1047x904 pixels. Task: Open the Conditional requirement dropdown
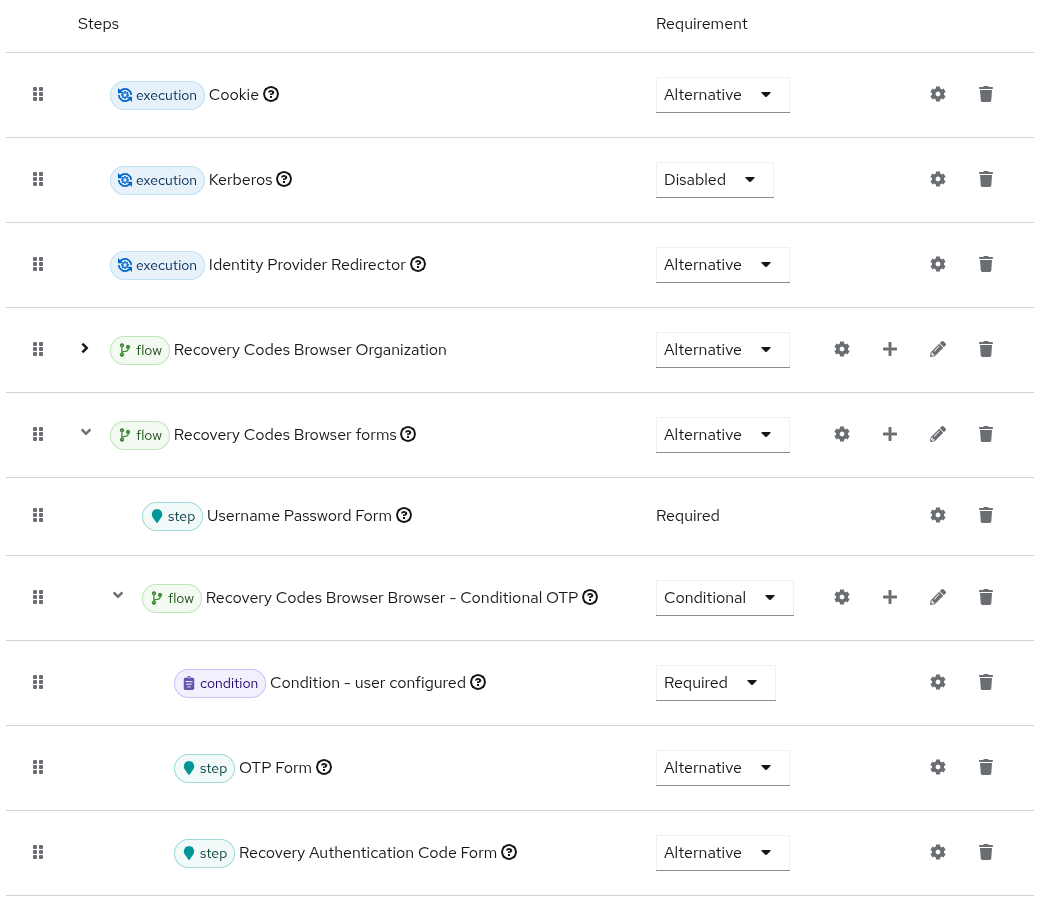tap(724, 597)
